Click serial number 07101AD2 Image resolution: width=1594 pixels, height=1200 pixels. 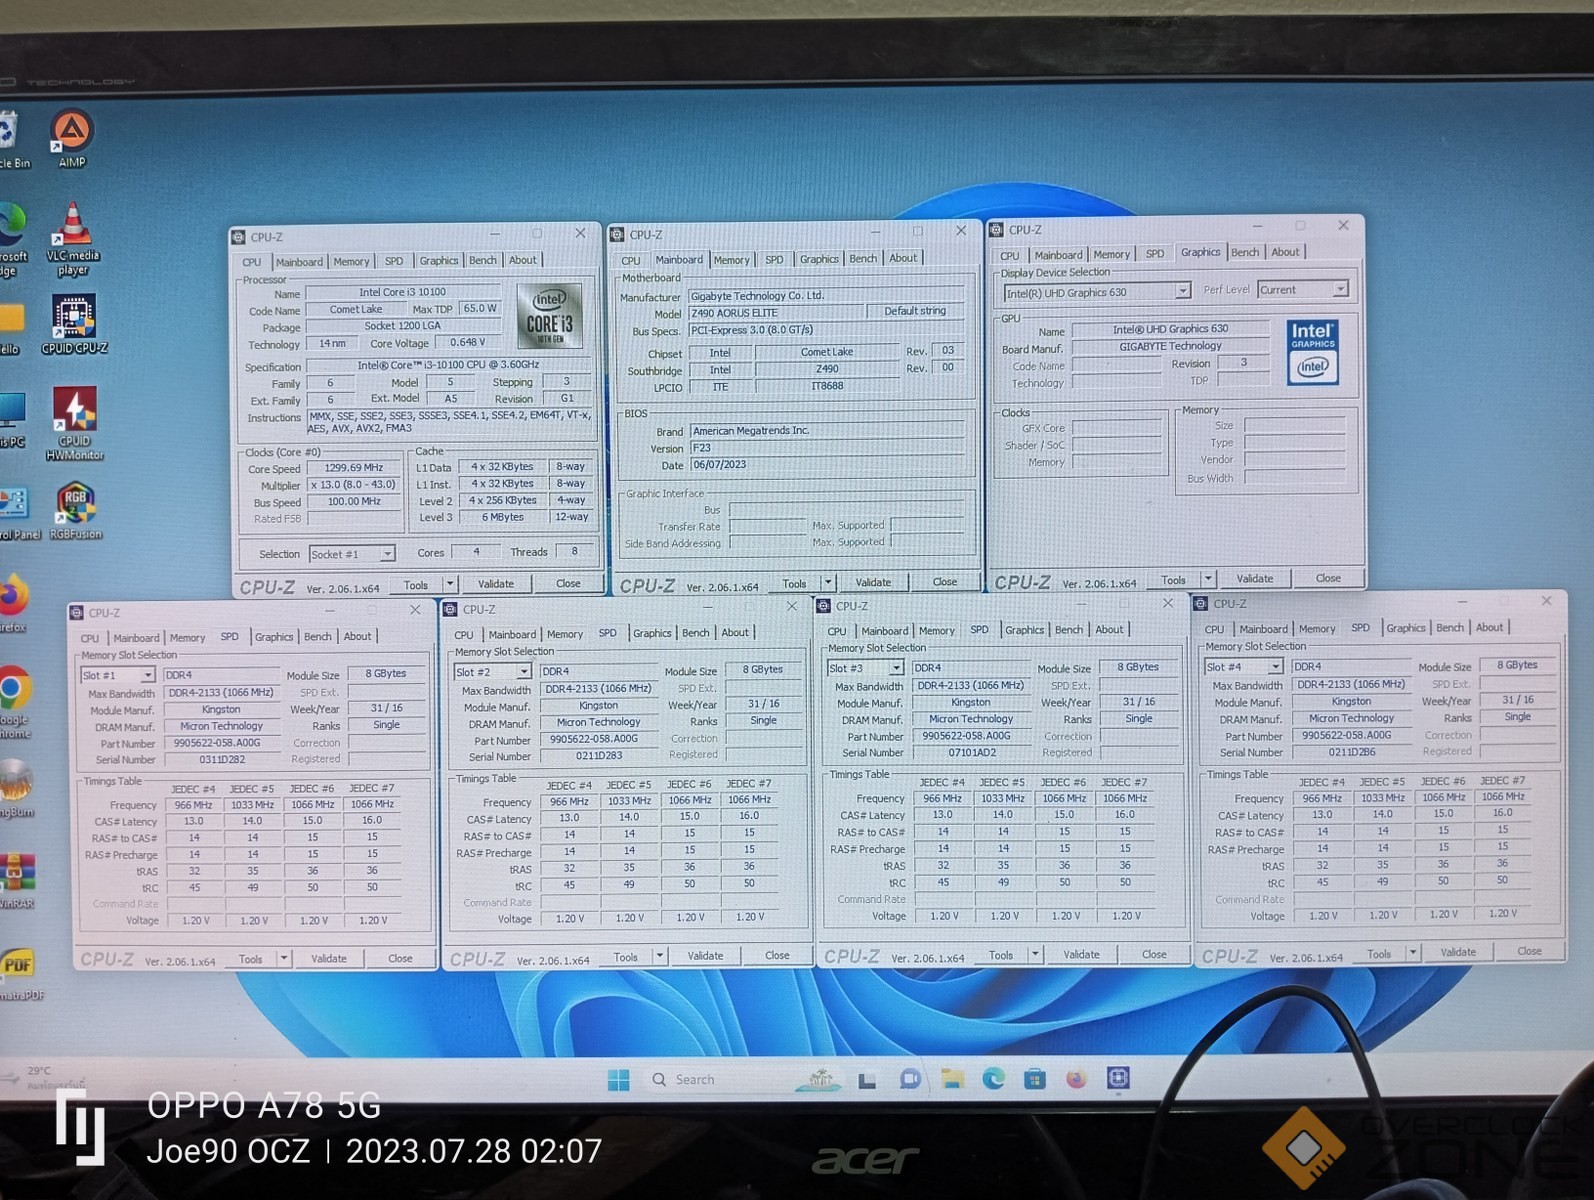(971, 752)
